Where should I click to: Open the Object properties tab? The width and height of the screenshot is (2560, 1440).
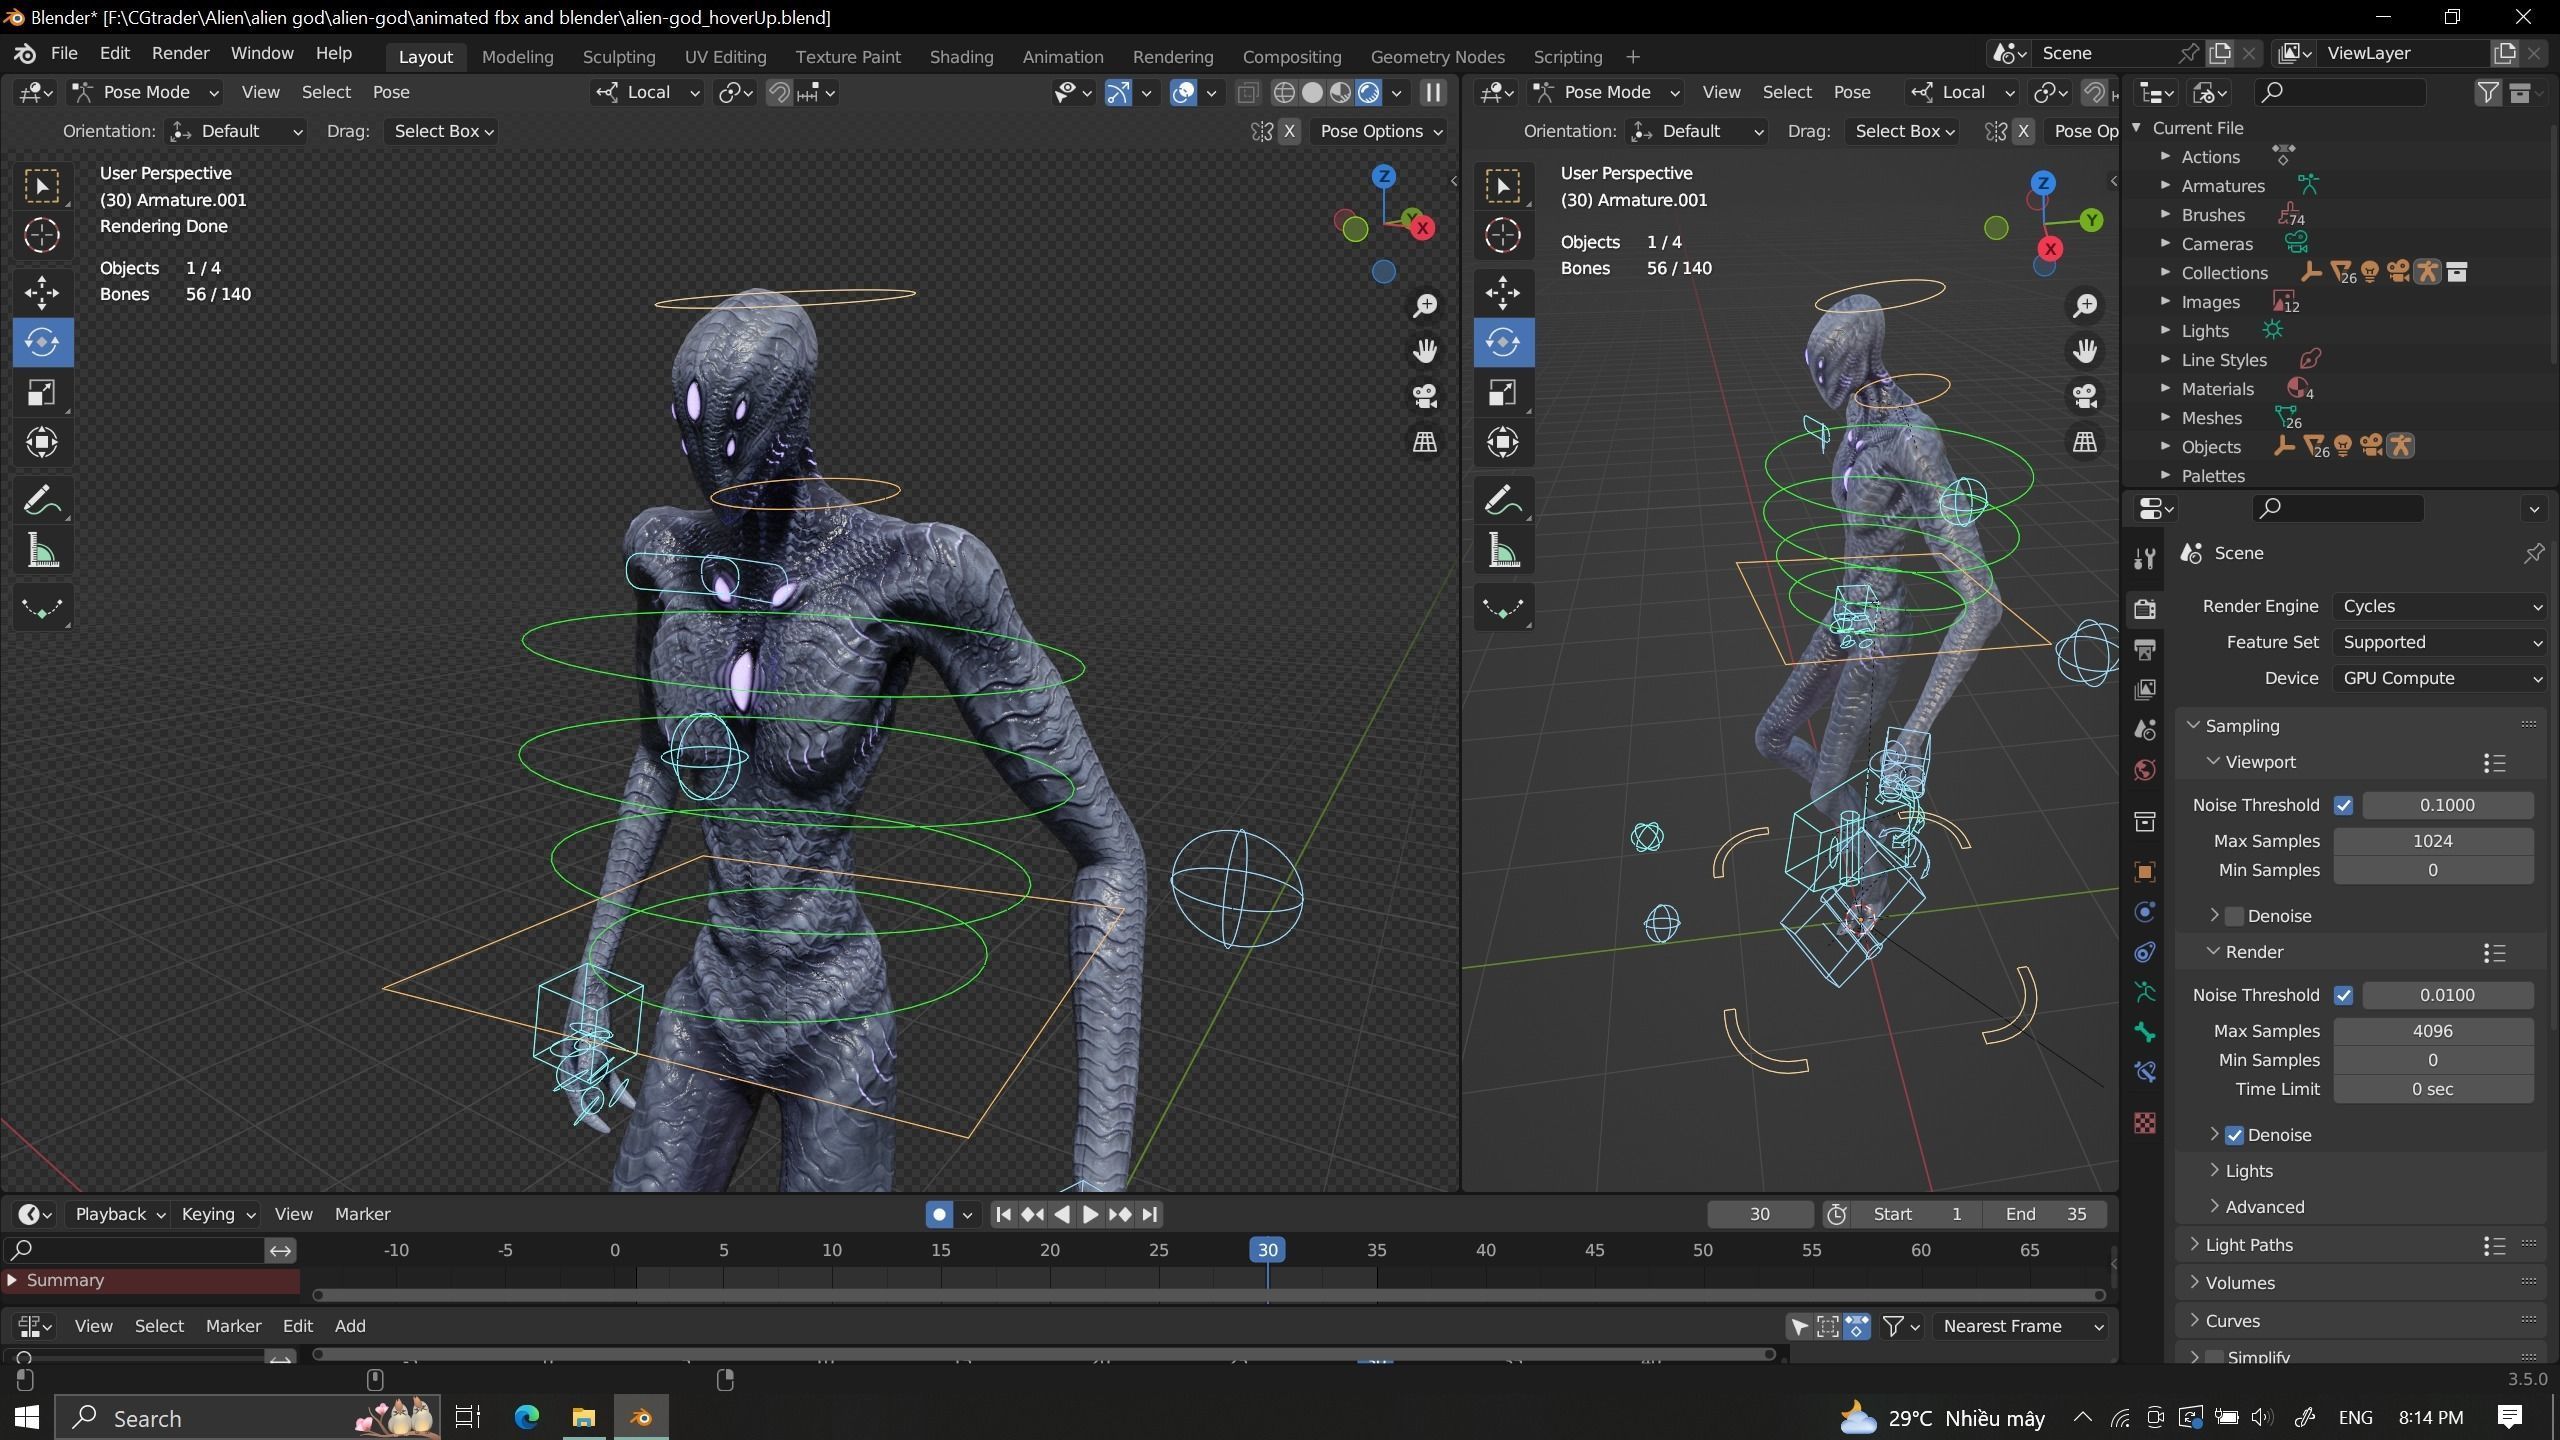tap(2144, 871)
